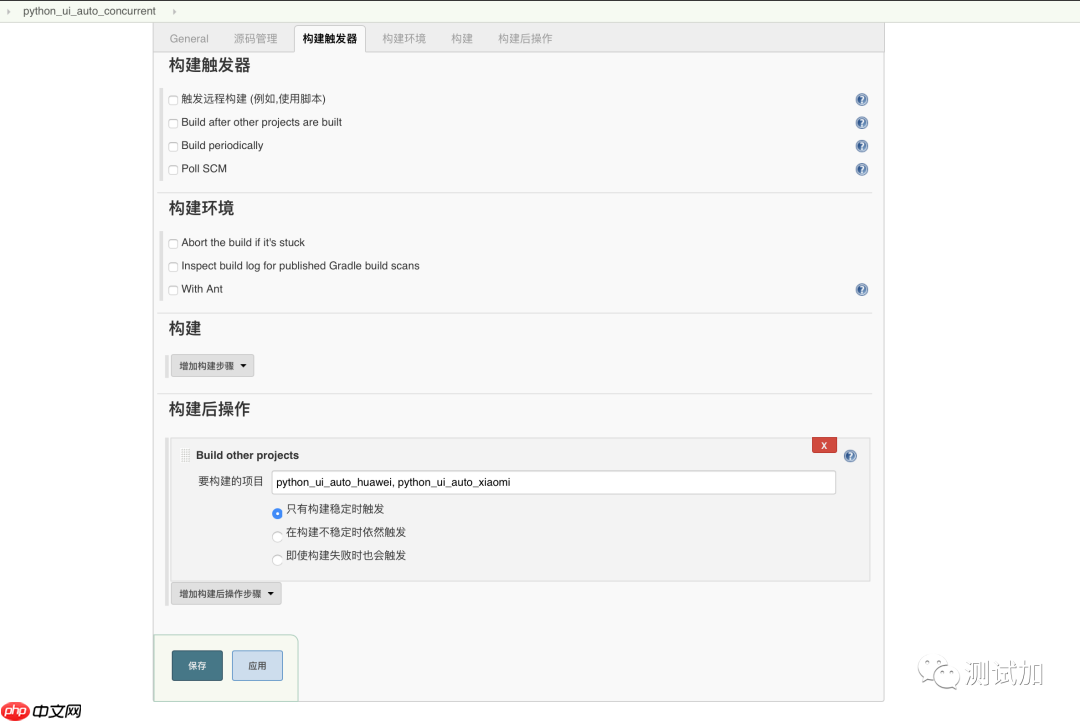Open help for Build after other projects
The width and height of the screenshot is (1080, 721).
click(x=862, y=122)
